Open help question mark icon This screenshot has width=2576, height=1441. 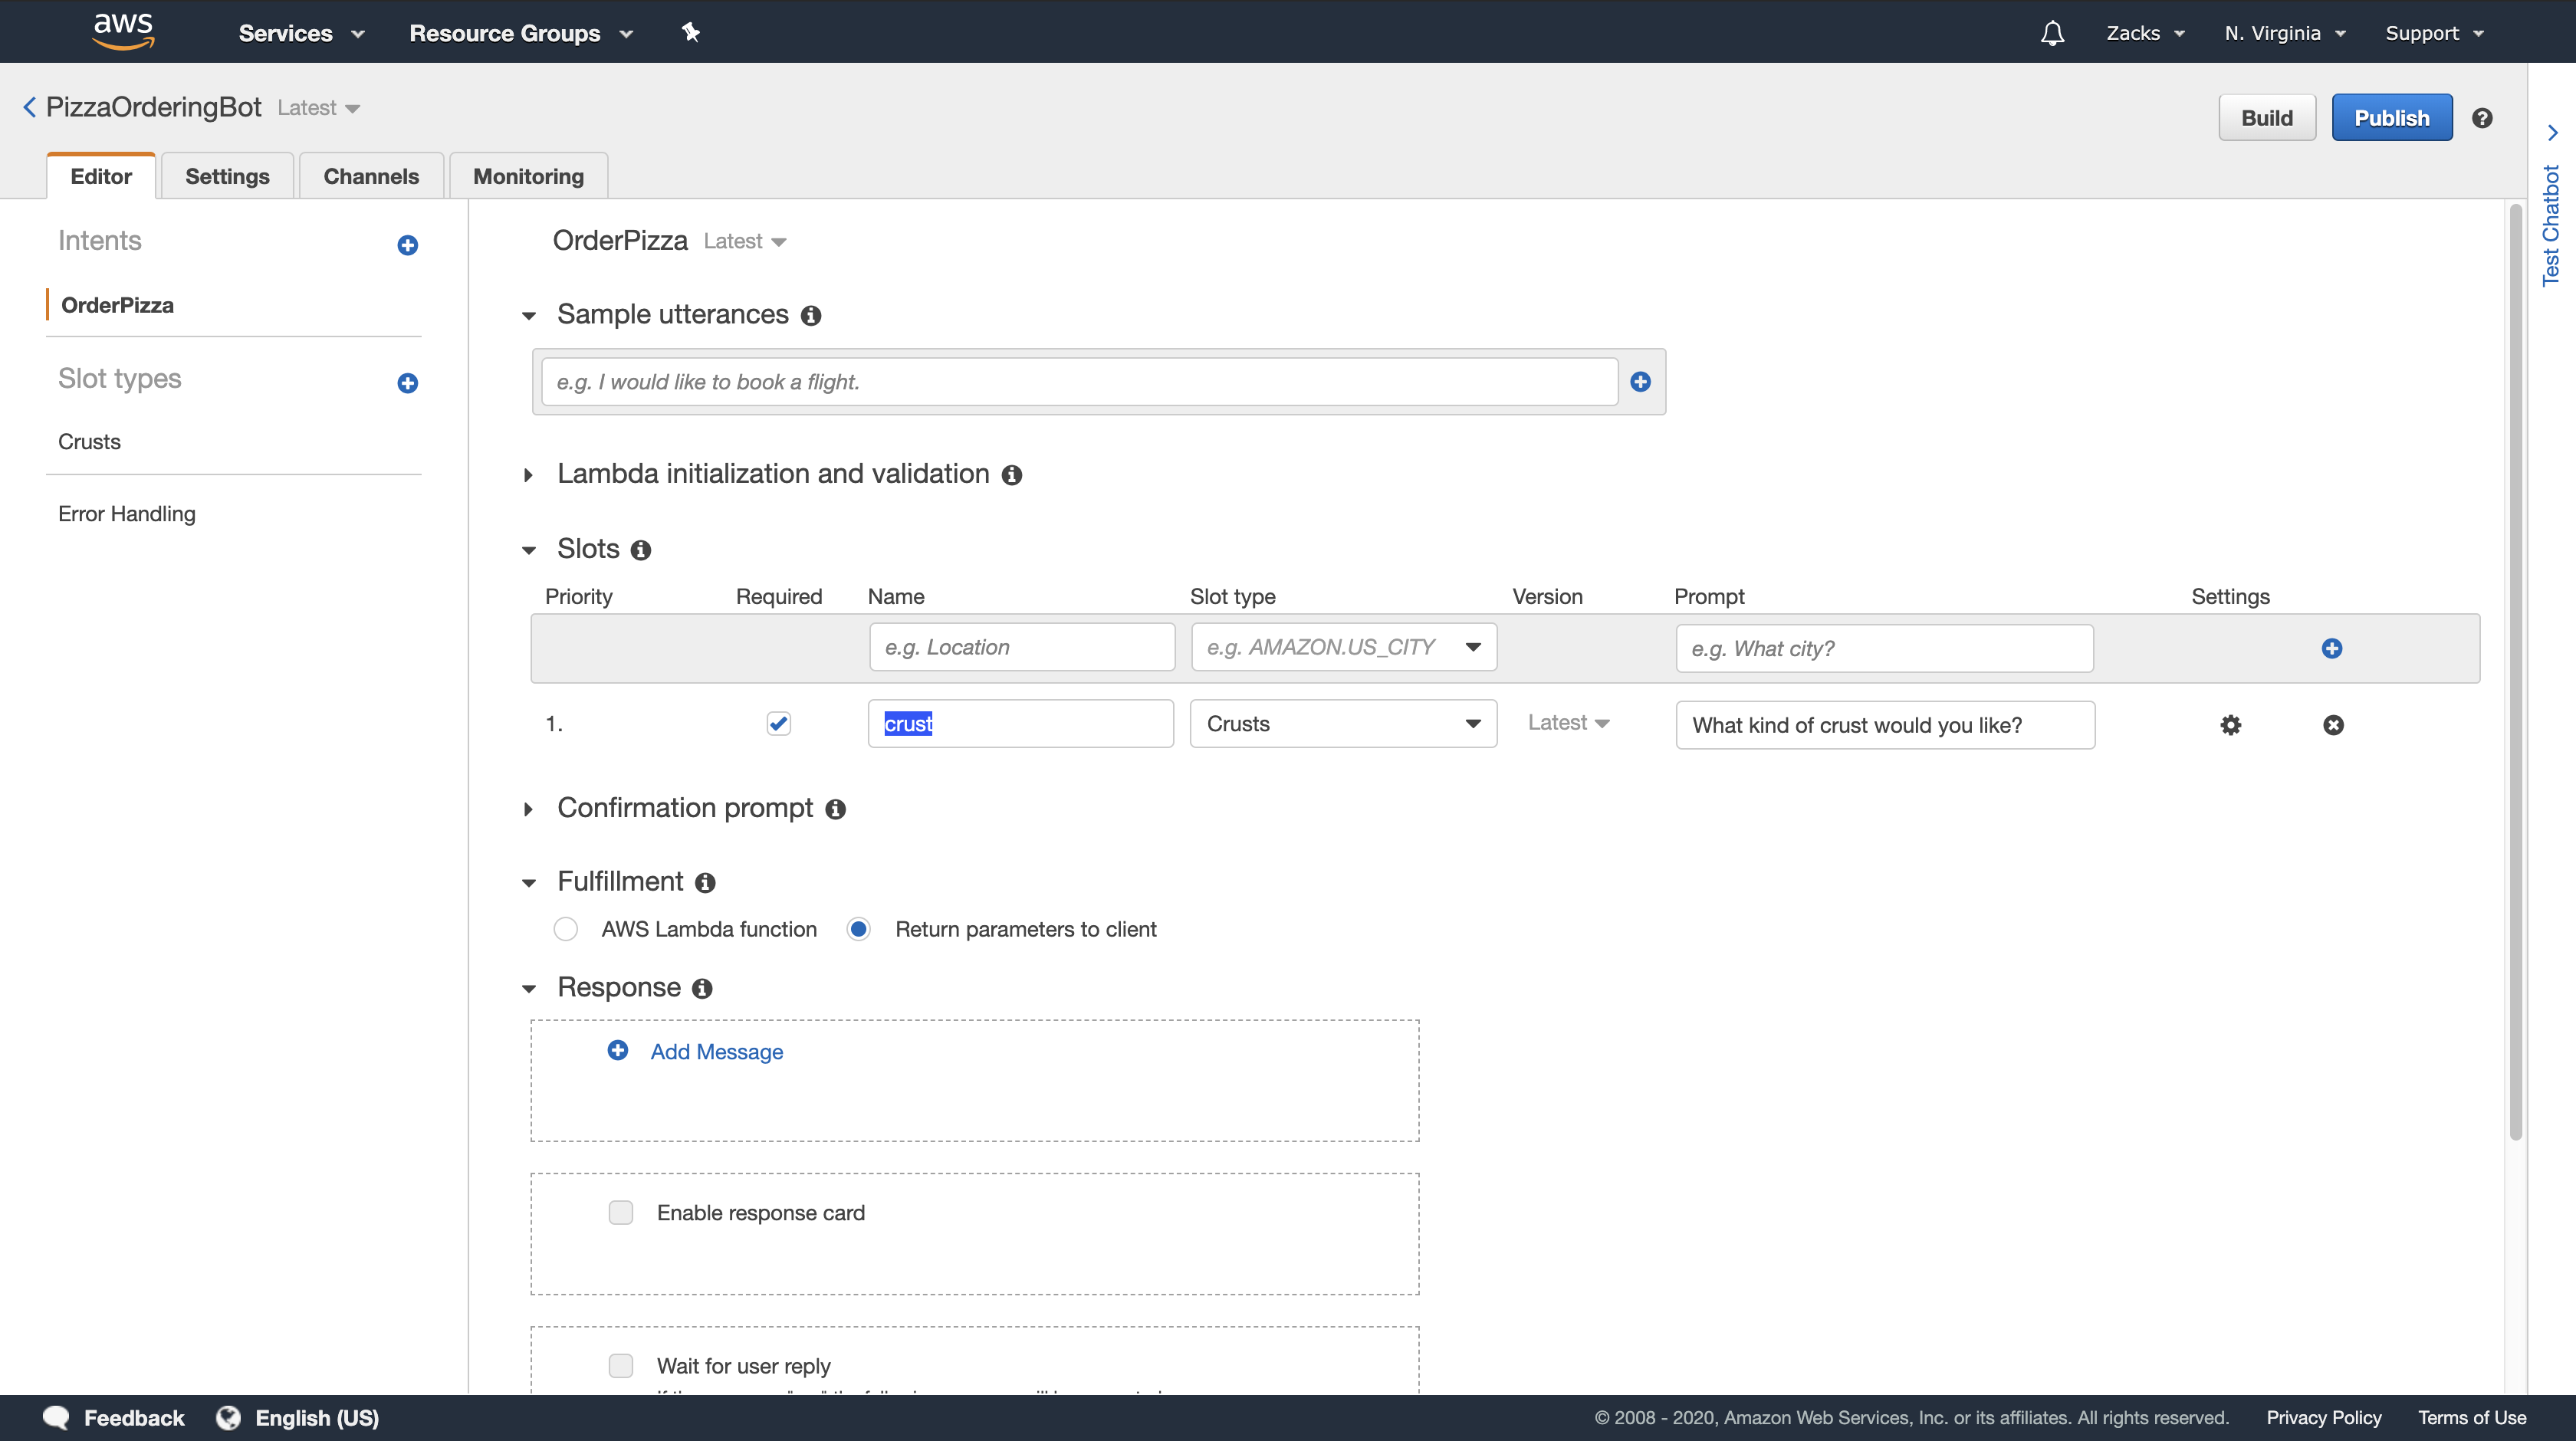coord(2482,118)
